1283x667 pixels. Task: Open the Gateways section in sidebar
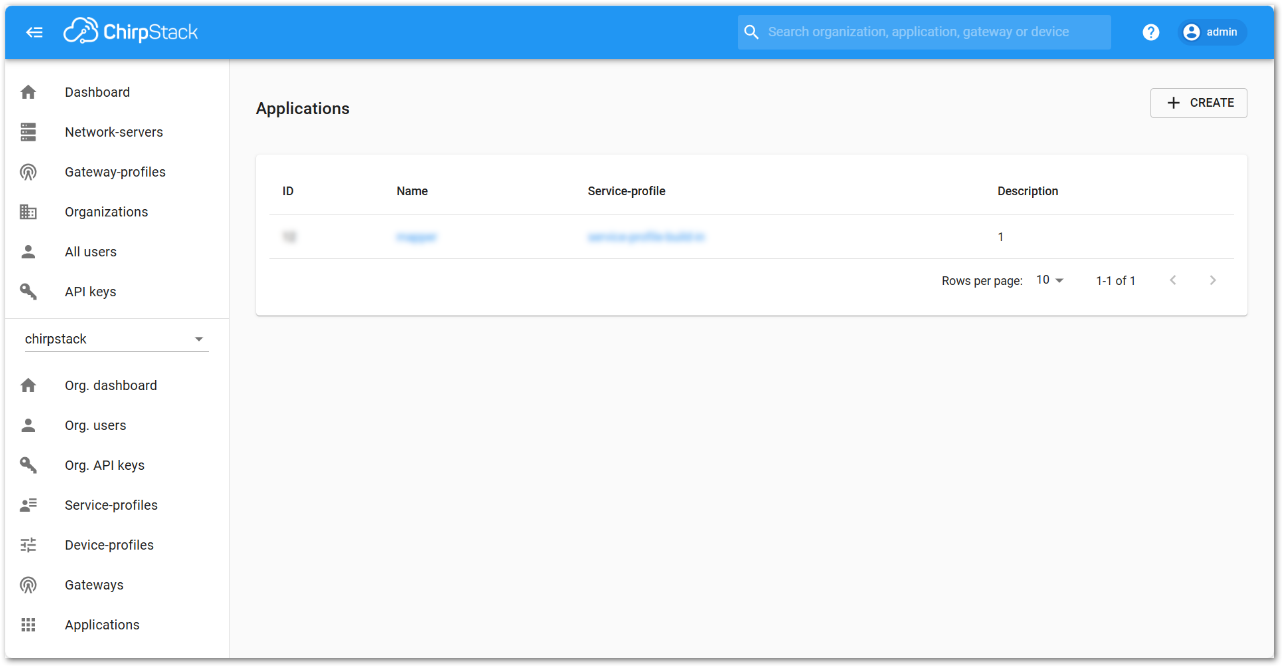pos(93,584)
